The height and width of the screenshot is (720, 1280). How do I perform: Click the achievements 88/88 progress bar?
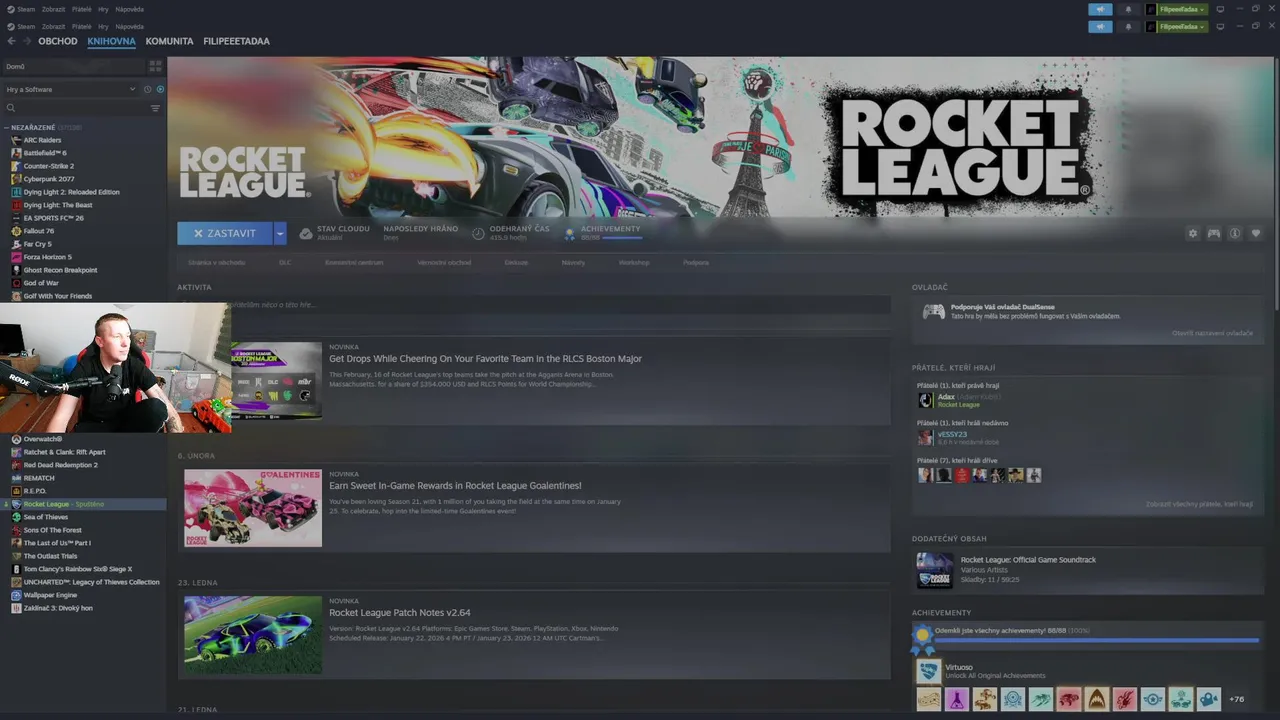(x=1097, y=640)
